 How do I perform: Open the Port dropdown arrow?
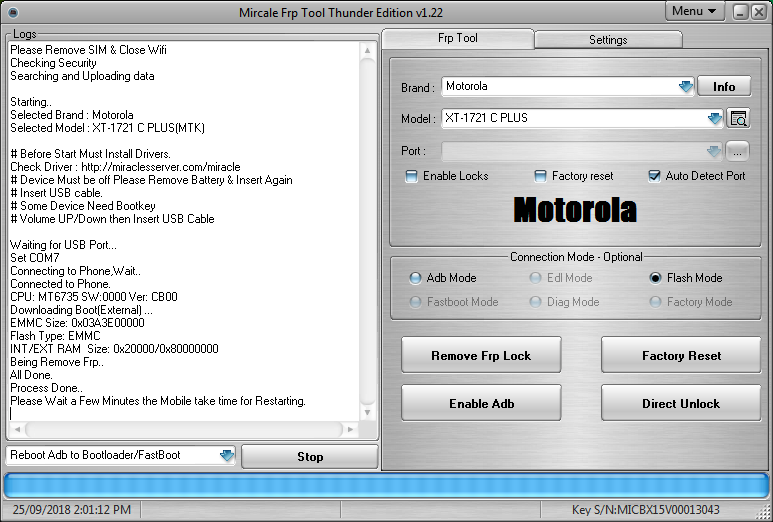click(713, 151)
